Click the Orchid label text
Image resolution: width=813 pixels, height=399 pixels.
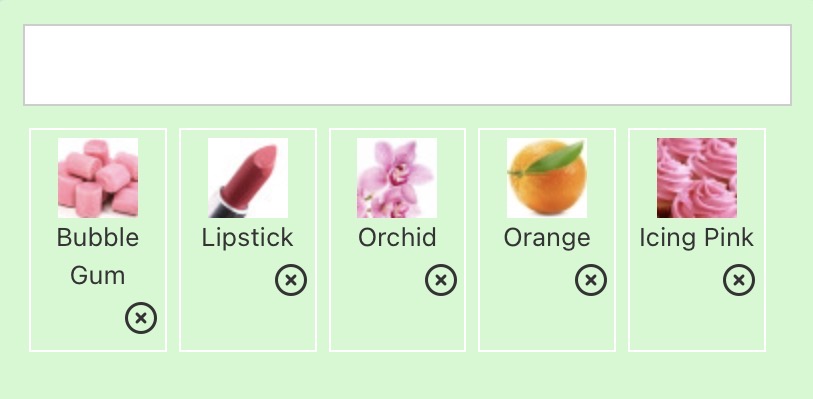coord(397,238)
